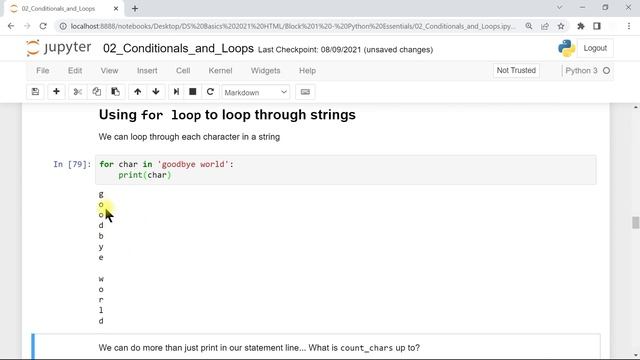Copy selected cells icon
This screenshot has height=360, width=640.
pyautogui.click(x=96, y=92)
